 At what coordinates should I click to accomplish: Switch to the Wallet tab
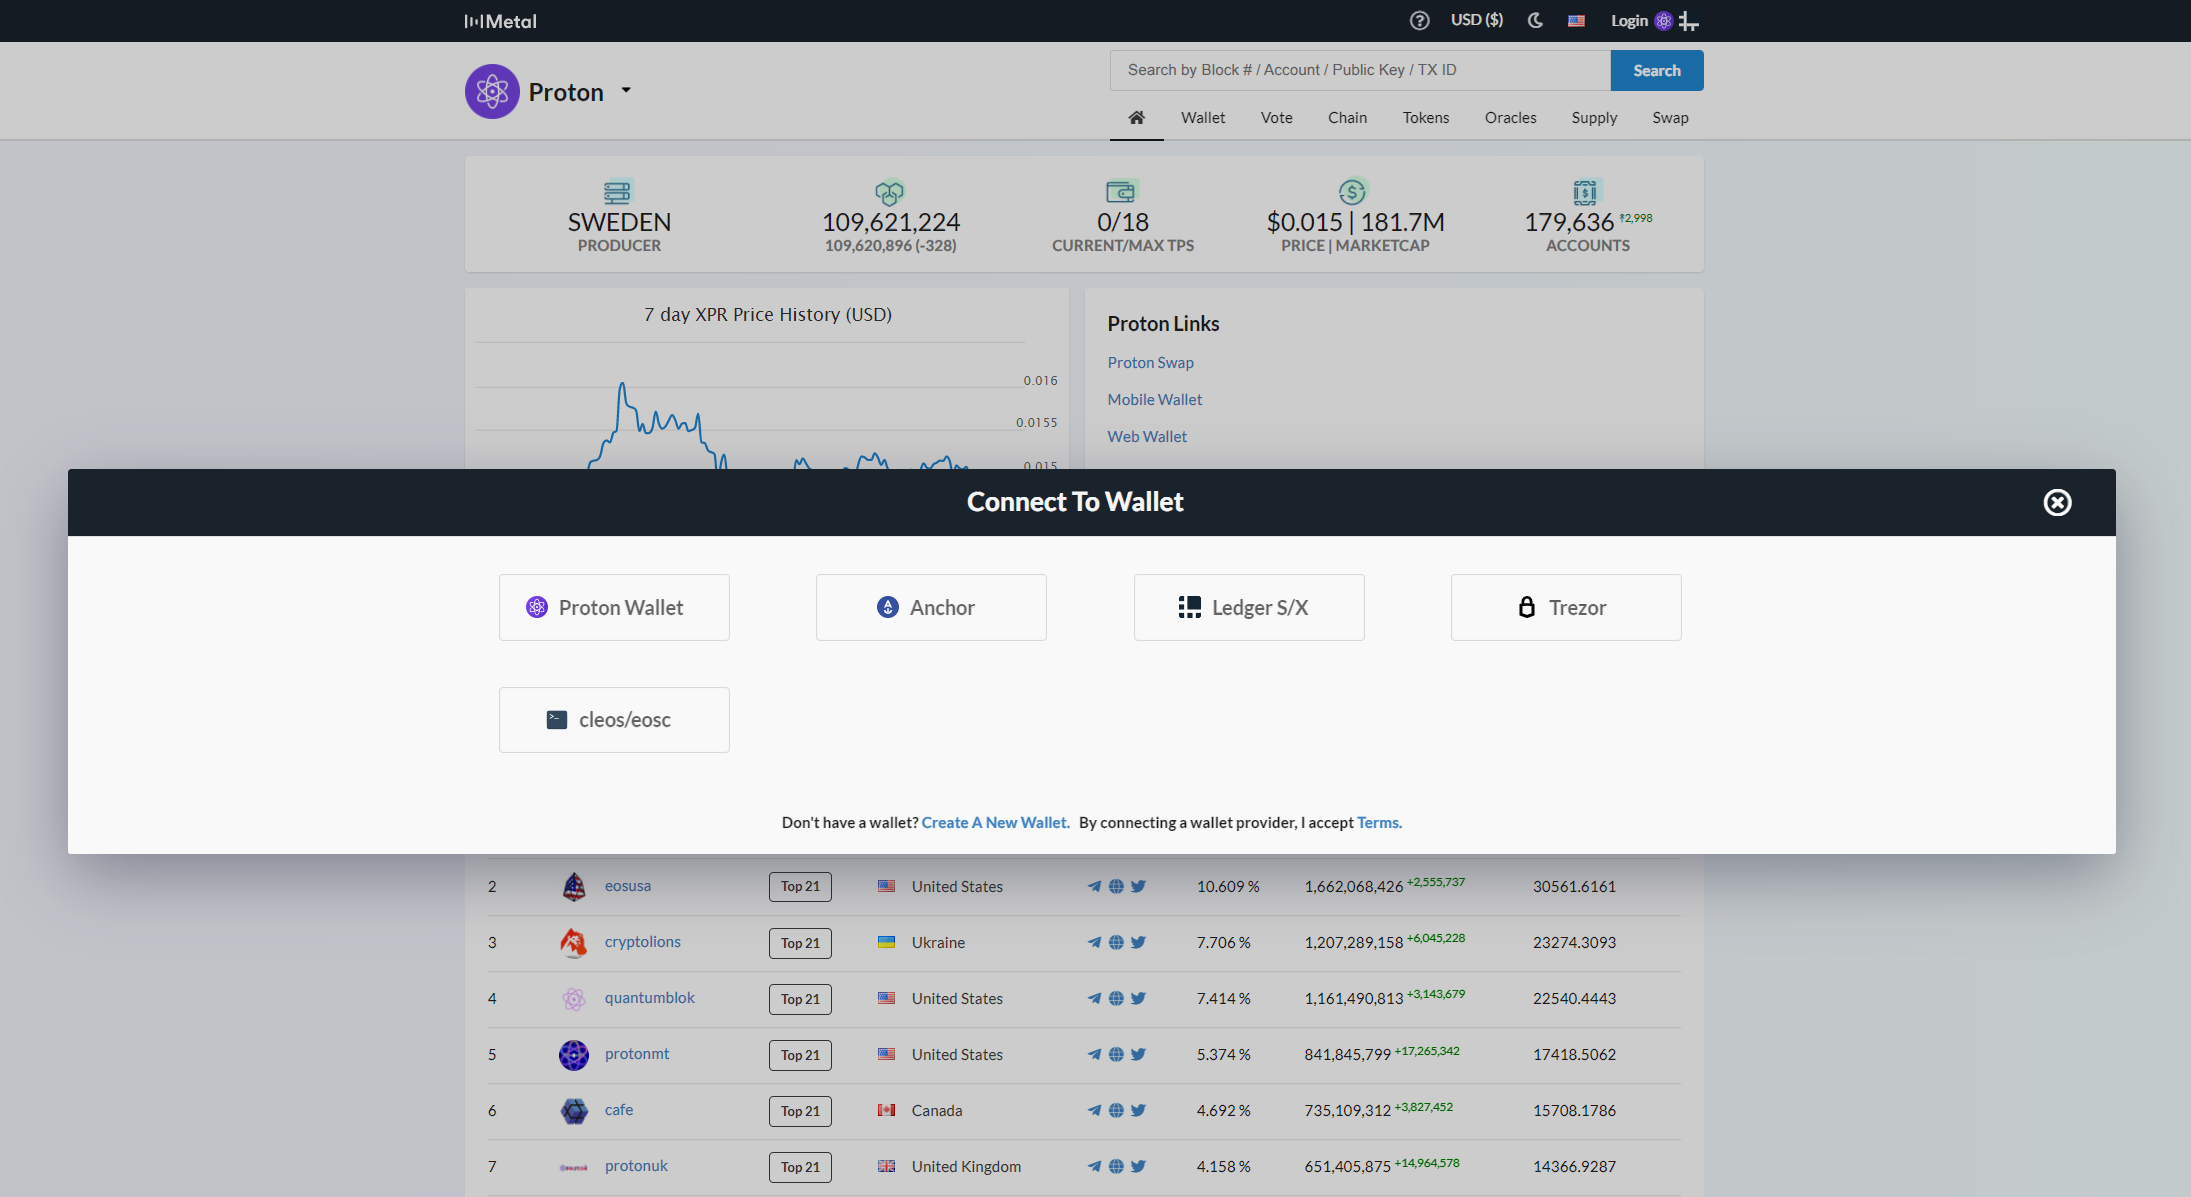point(1204,116)
